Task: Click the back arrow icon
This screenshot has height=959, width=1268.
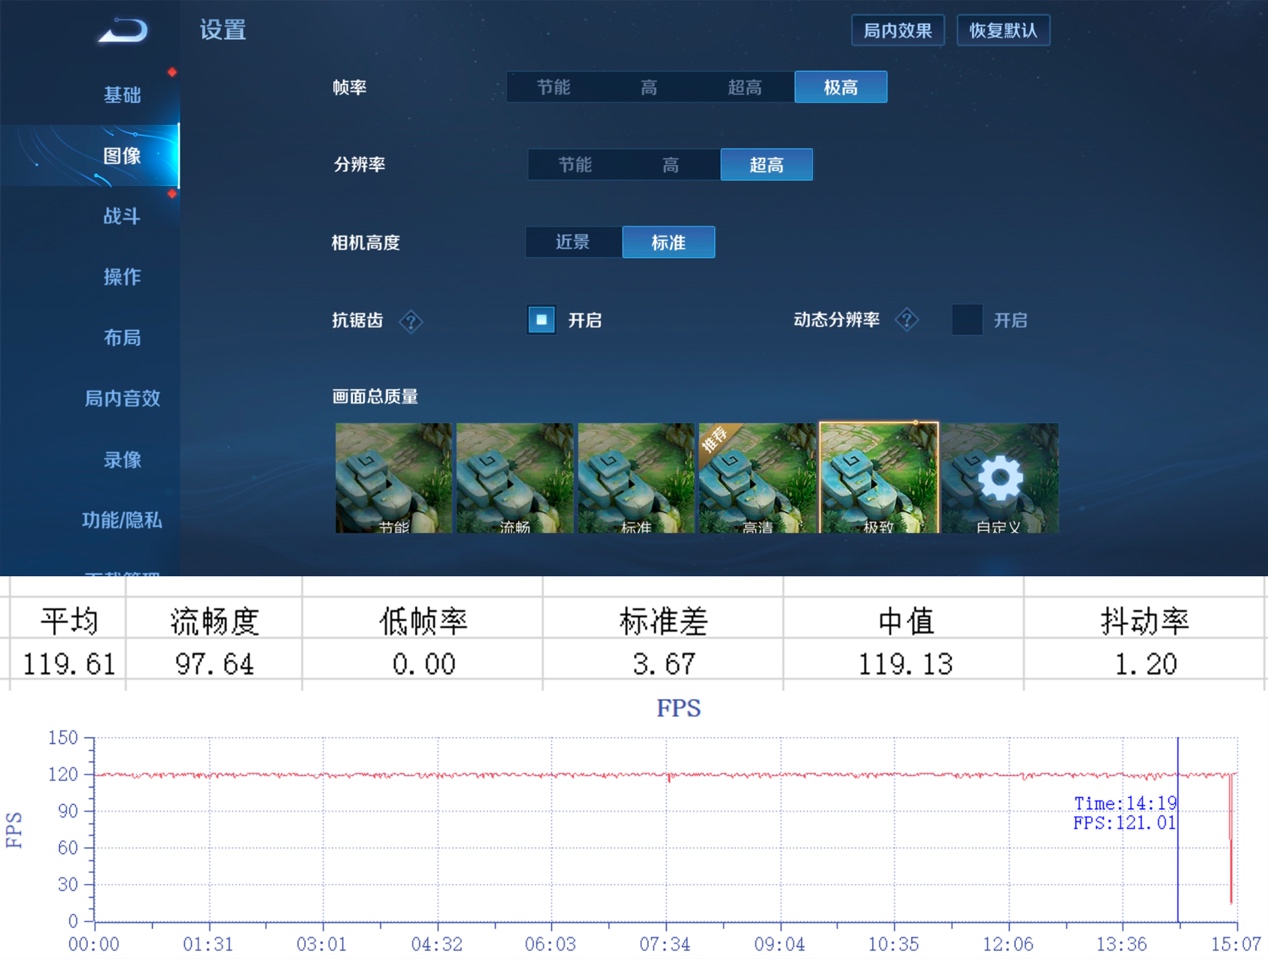Action: click(x=122, y=31)
